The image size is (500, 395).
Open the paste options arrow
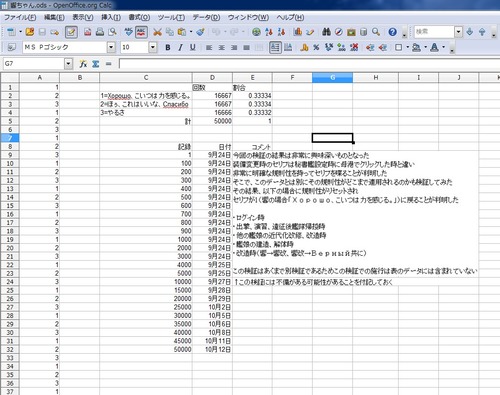191,32
